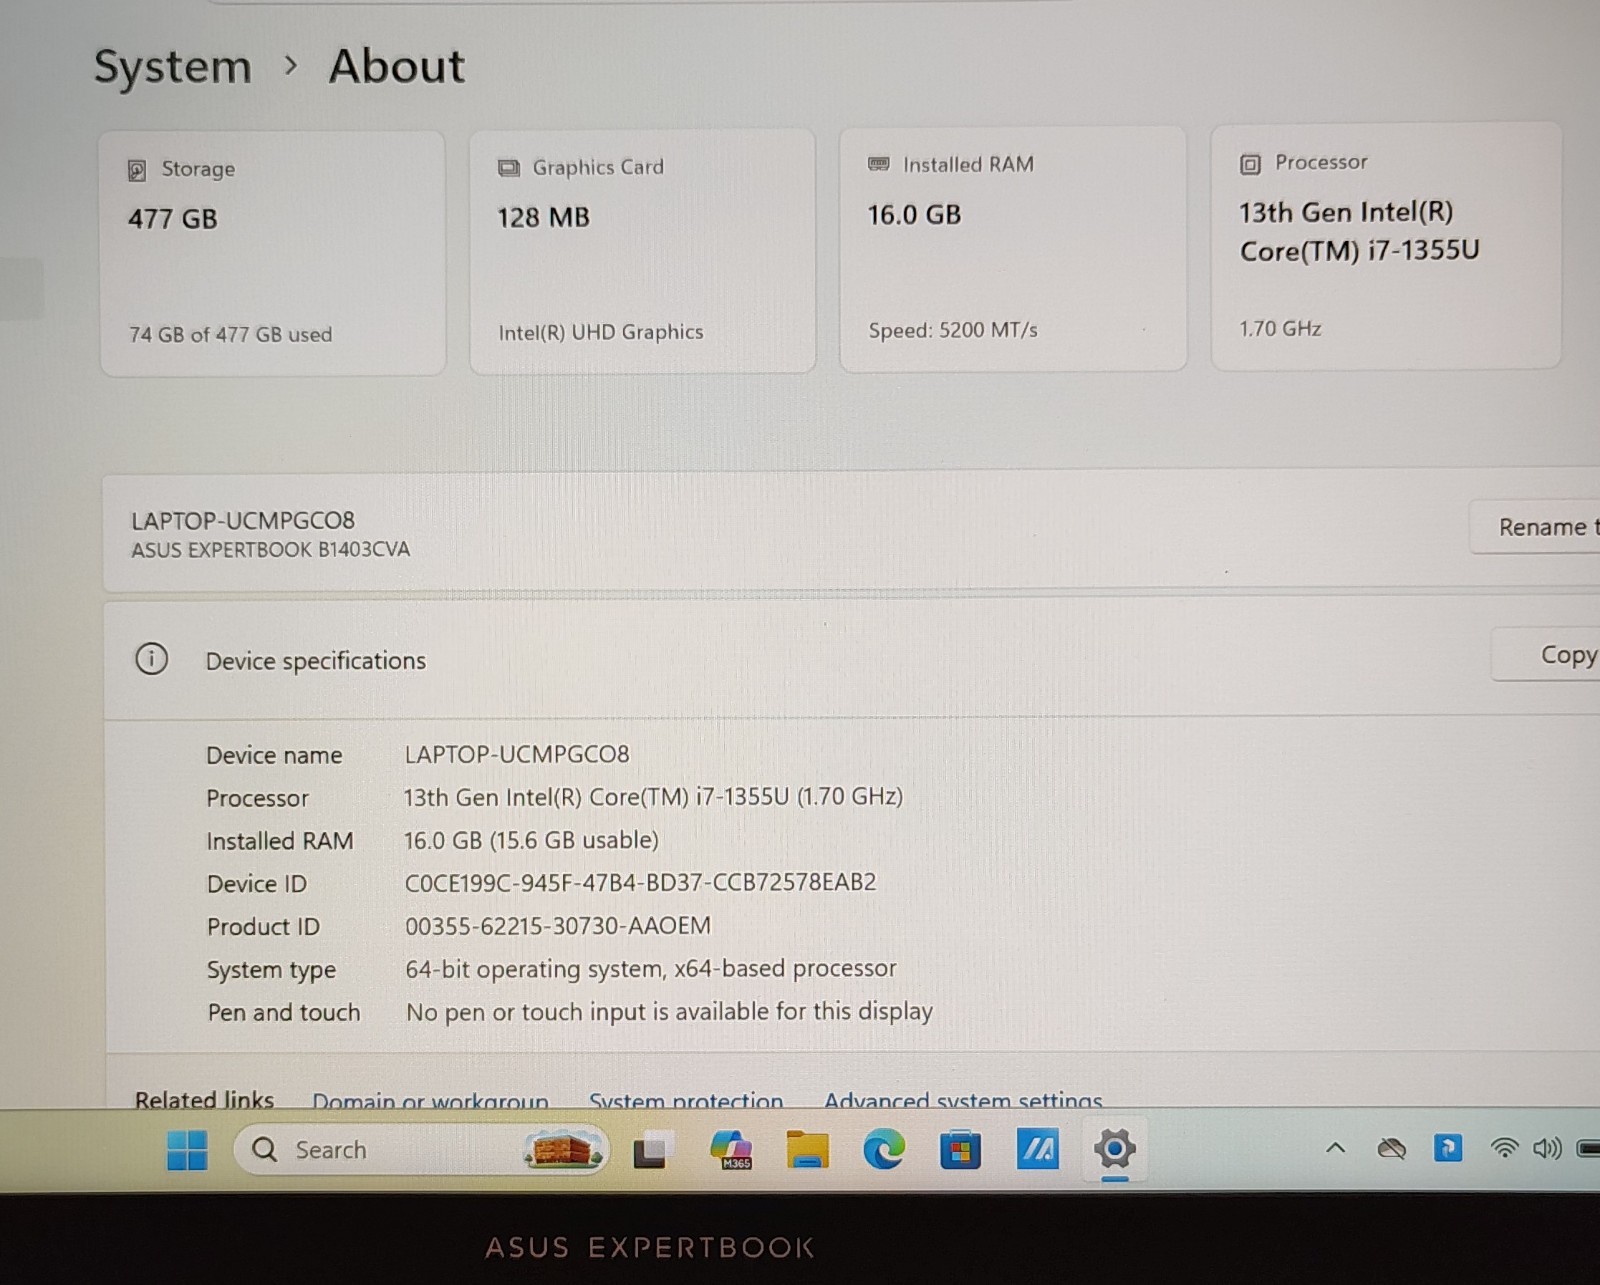Click the taskbar Search box
The width and height of the screenshot is (1600, 1285).
pos(421,1150)
